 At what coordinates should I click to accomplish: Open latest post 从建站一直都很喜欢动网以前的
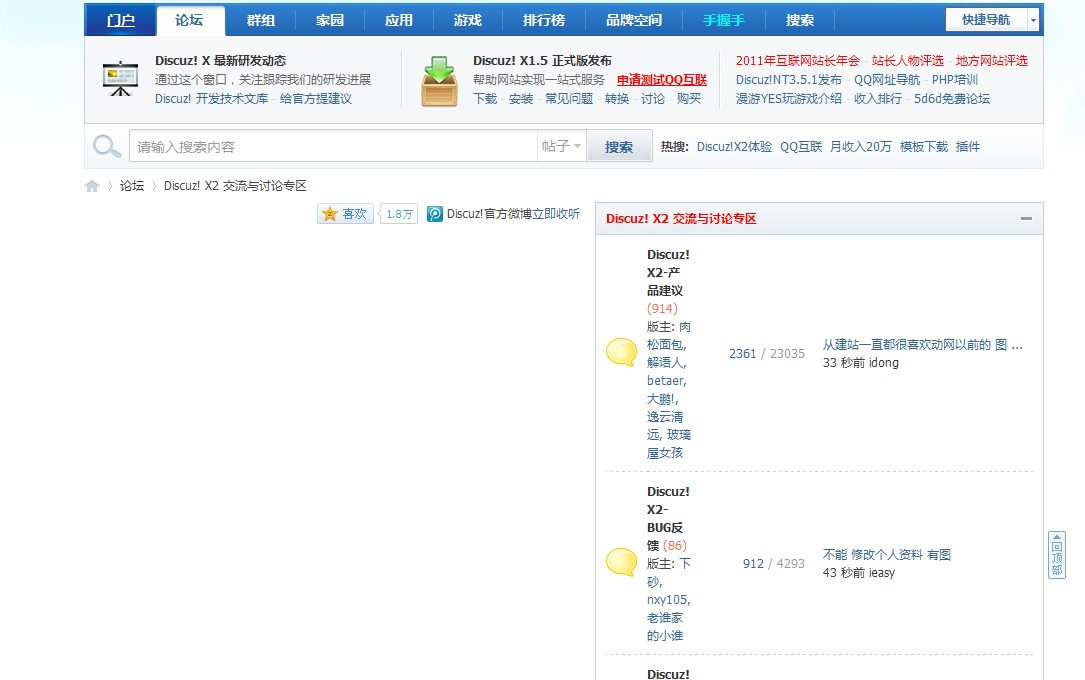click(922, 344)
